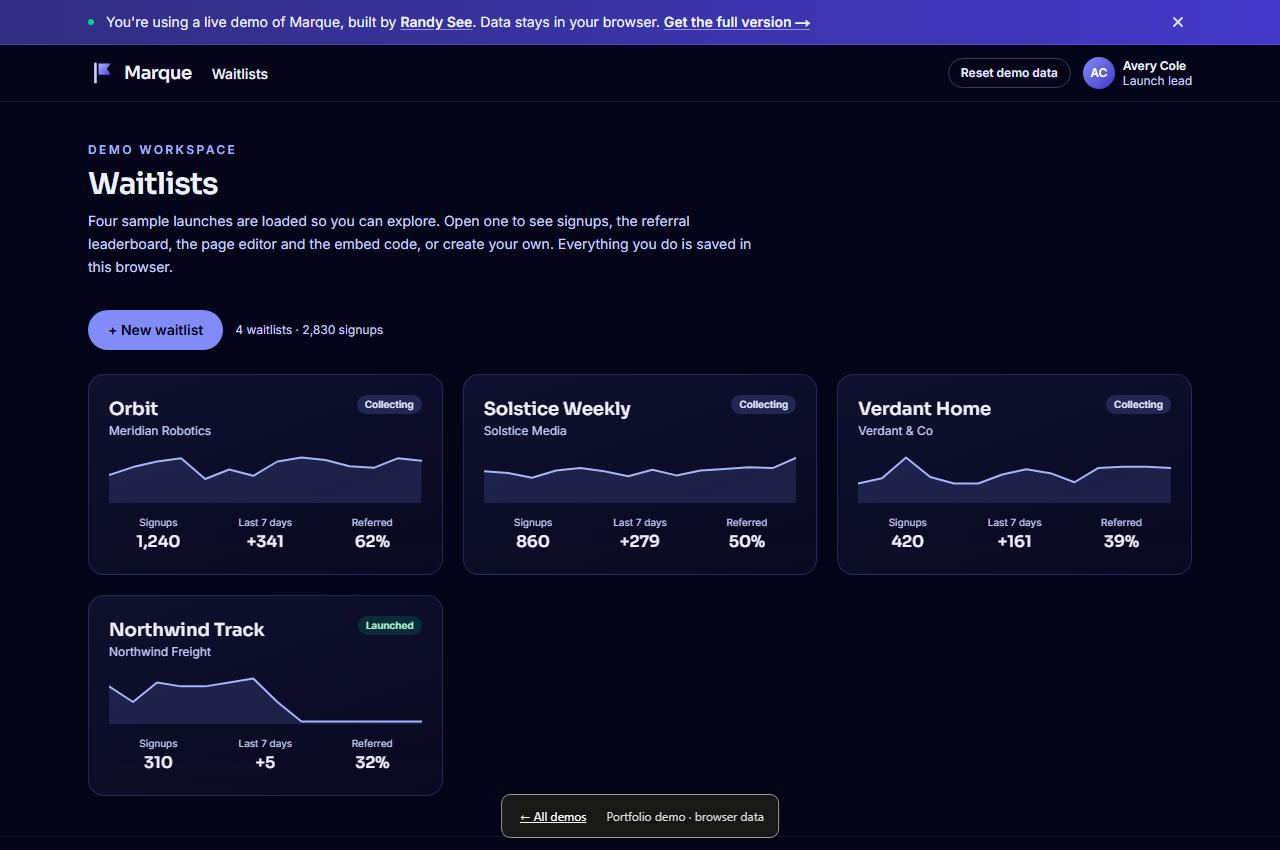Follow the Randy See link
The height and width of the screenshot is (850, 1280).
coord(436,22)
